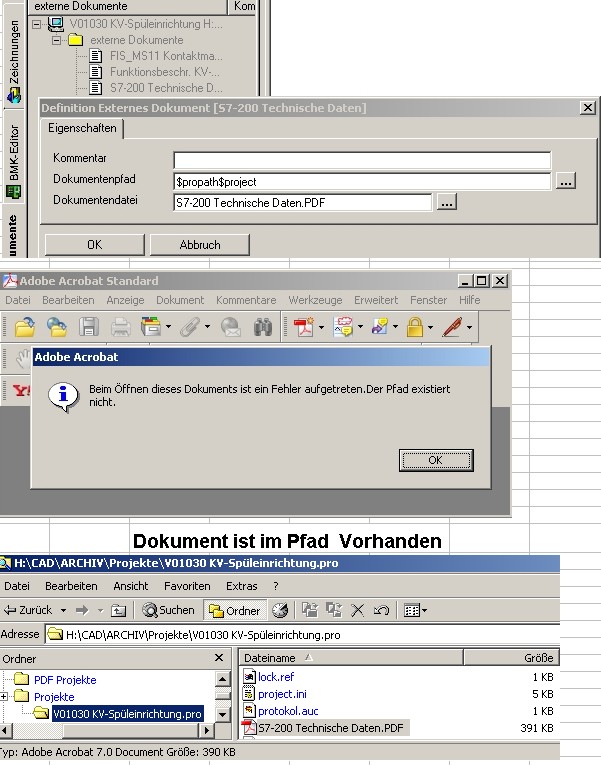Screen dimensions: 601x765
Task: Click the Explorer Delete X icon
Action: 358,610
